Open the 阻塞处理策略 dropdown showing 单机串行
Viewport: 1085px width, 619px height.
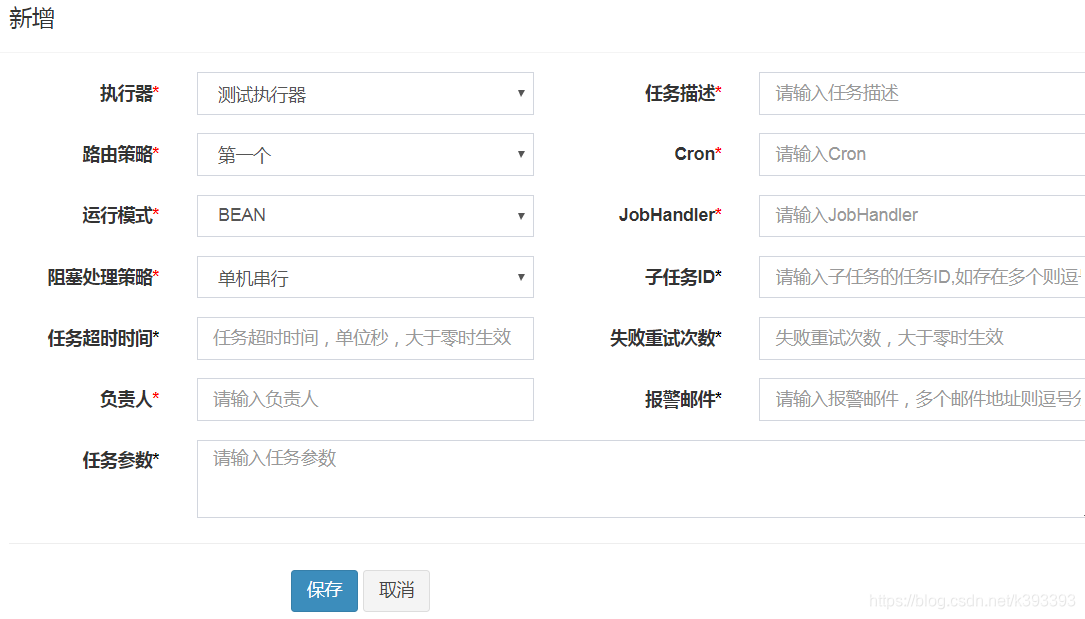[x=365, y=277]
